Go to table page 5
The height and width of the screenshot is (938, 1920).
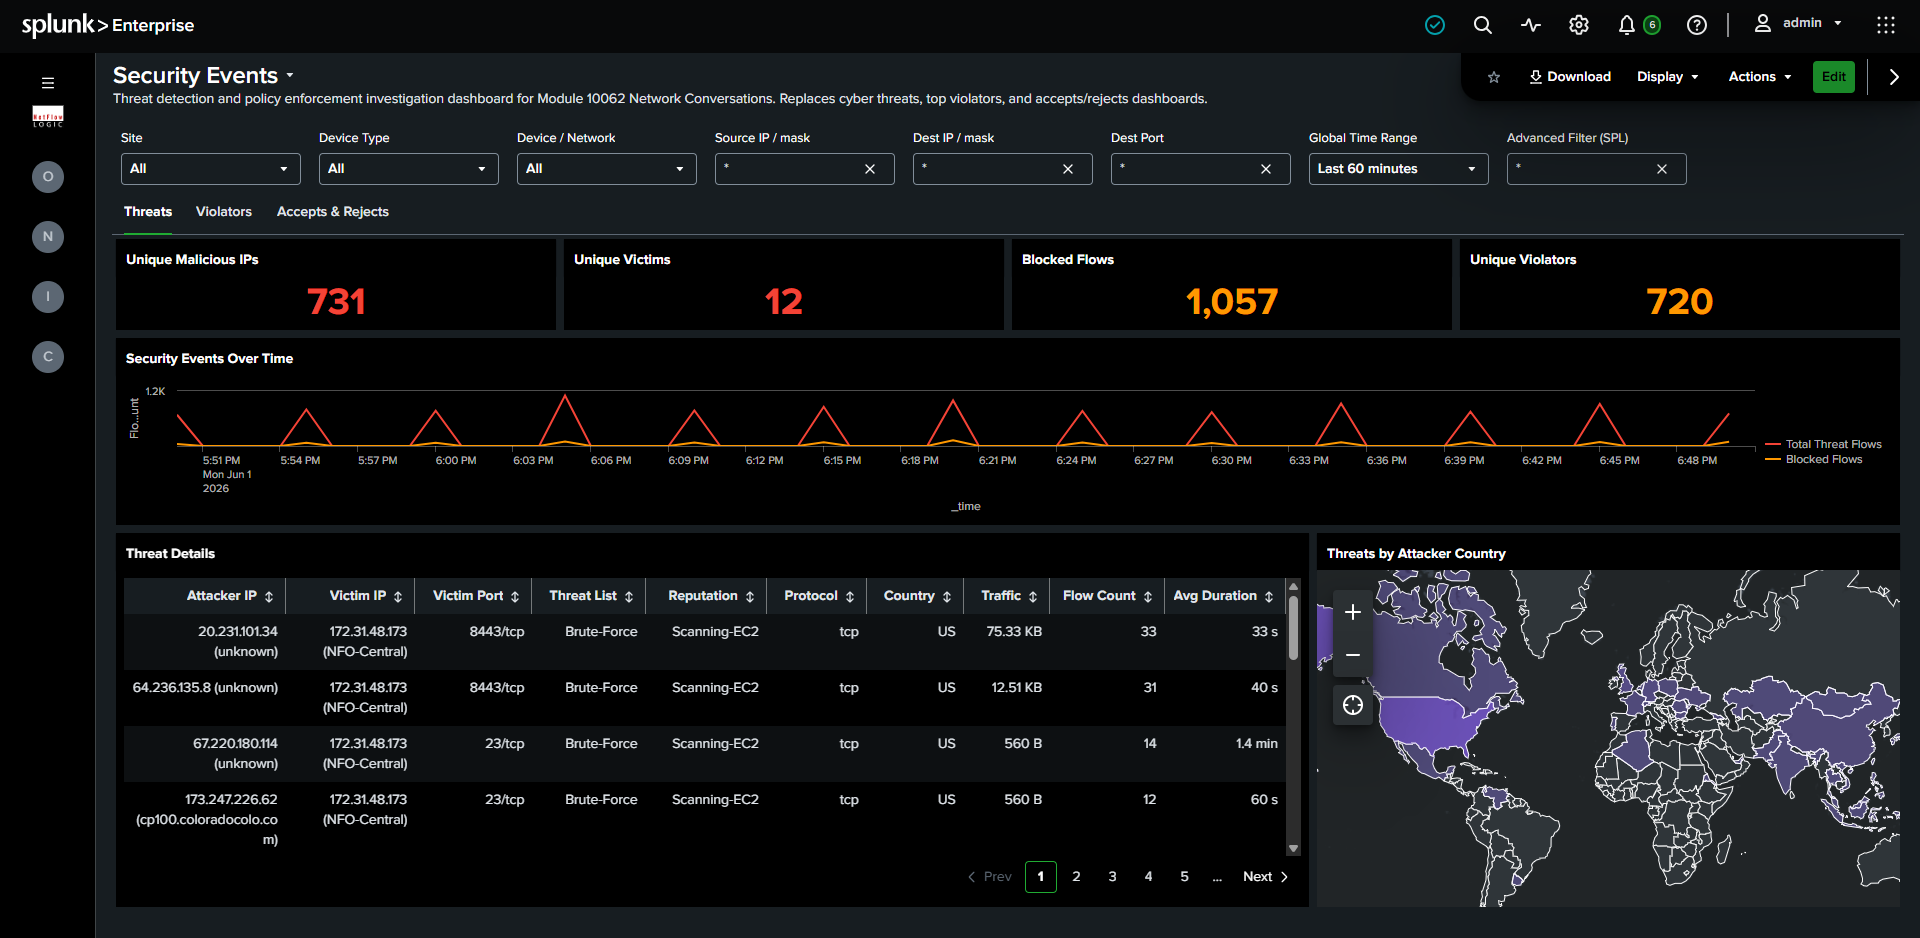[1185, 877]
